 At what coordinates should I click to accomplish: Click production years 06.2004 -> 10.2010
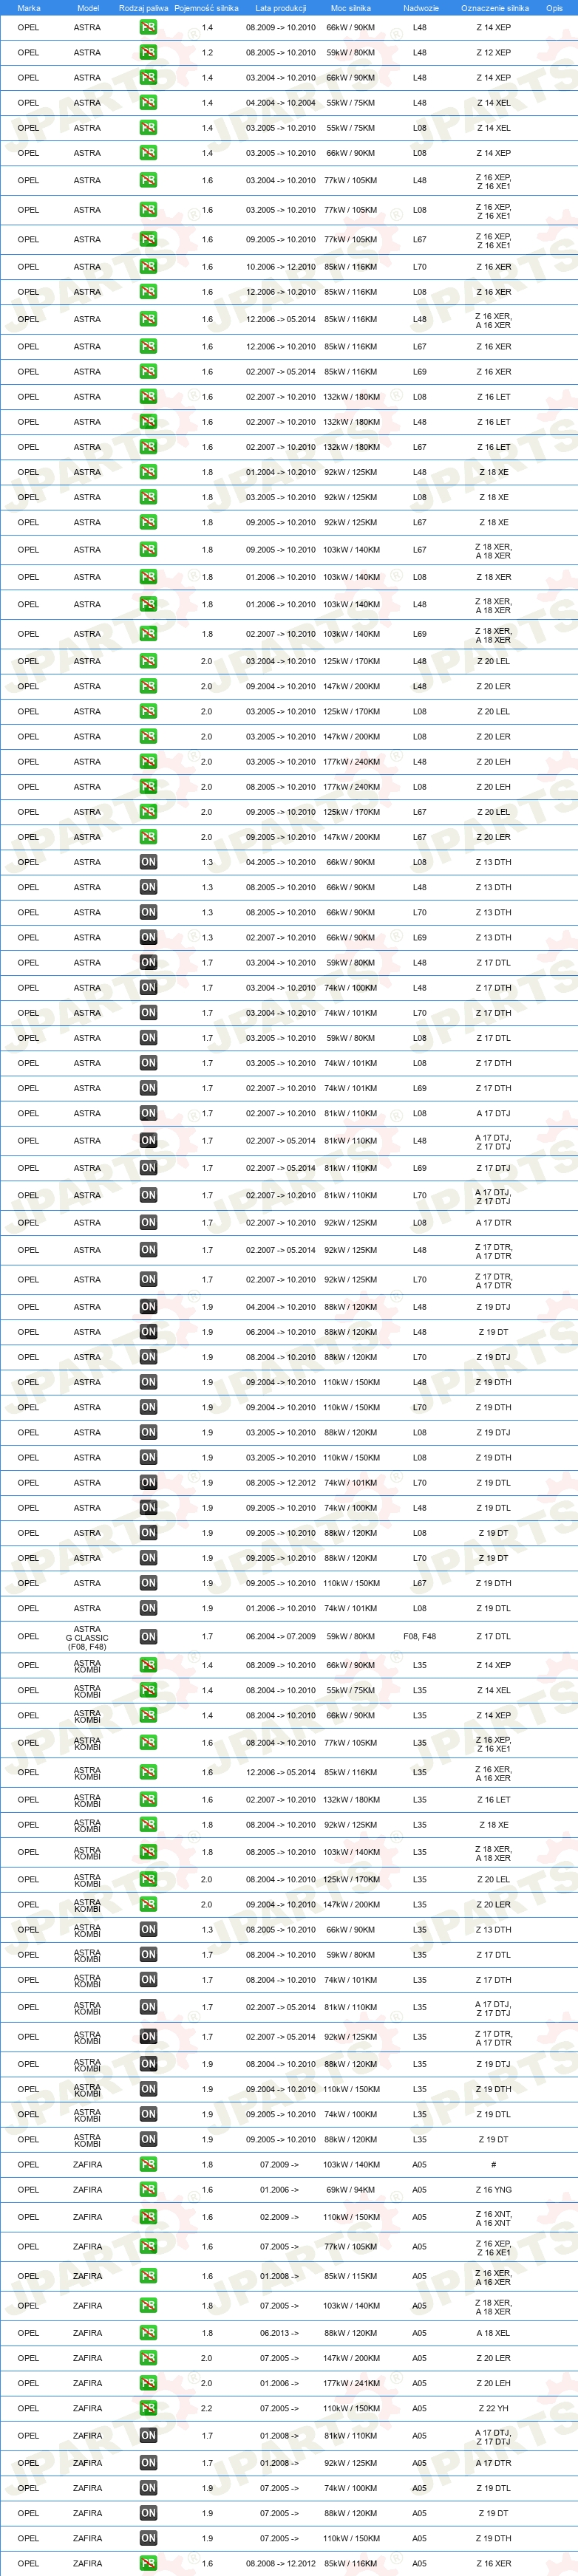tap(281, 1332)
